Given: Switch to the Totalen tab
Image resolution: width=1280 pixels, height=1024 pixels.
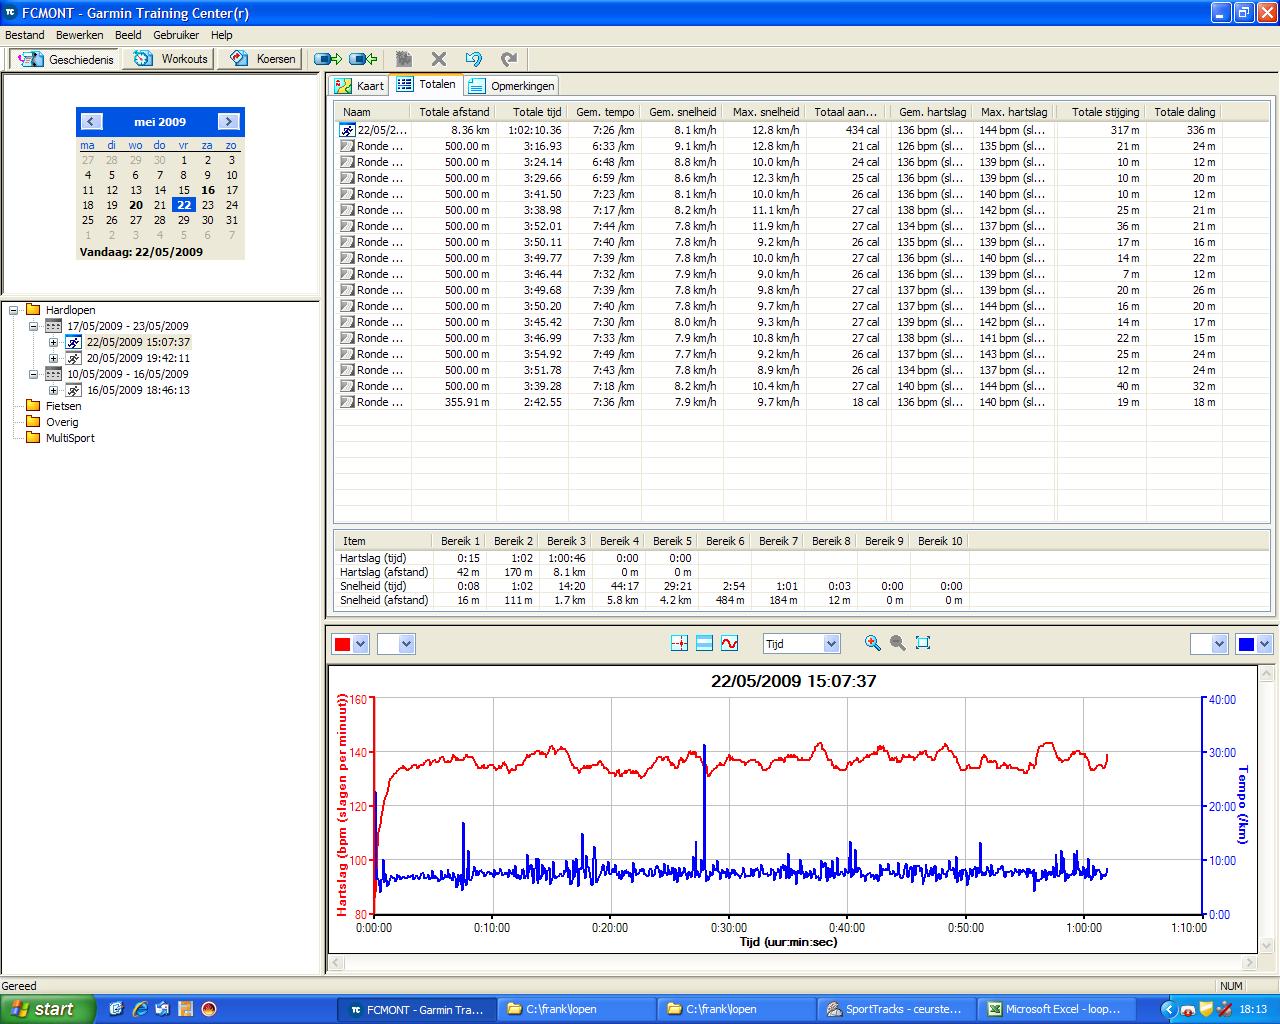Looking at the screenshot, I should (426, 84).
